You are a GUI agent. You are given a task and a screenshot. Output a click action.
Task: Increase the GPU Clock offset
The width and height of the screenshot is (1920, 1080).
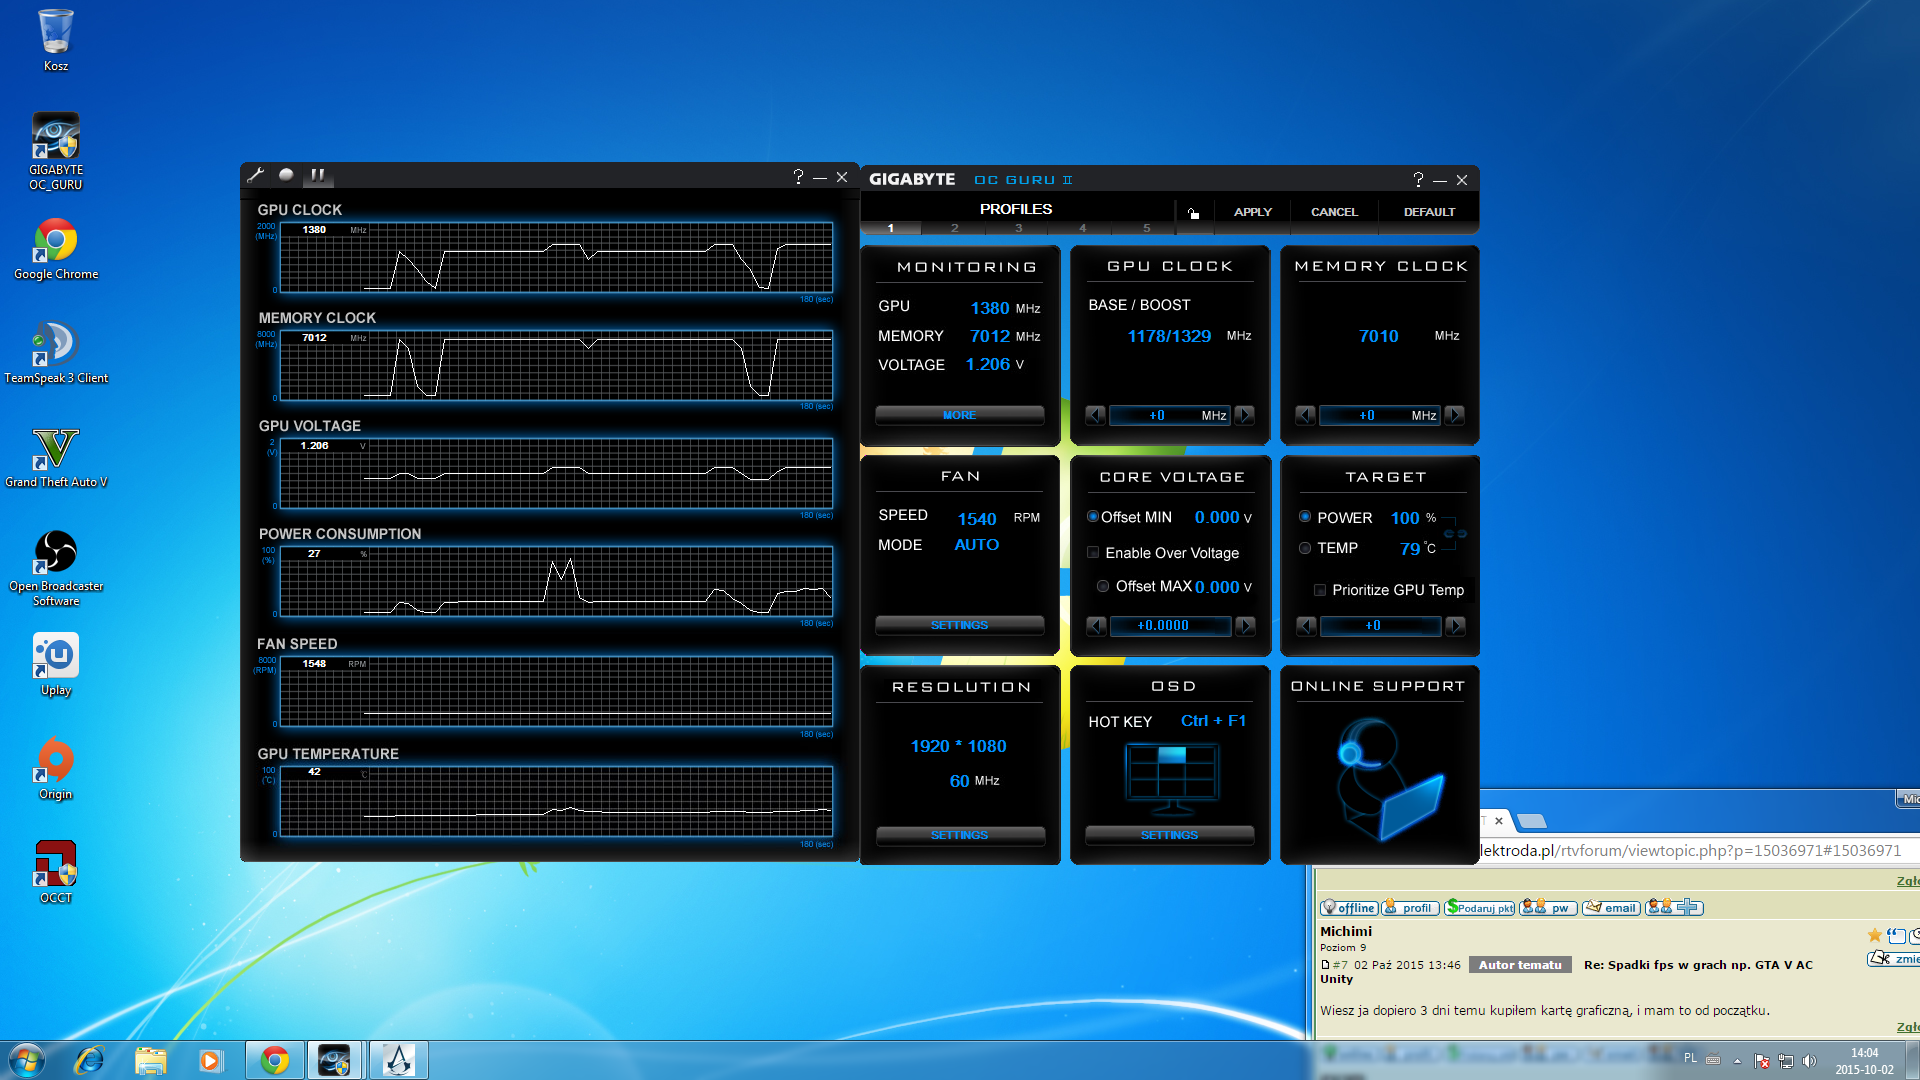point(1245,415)
